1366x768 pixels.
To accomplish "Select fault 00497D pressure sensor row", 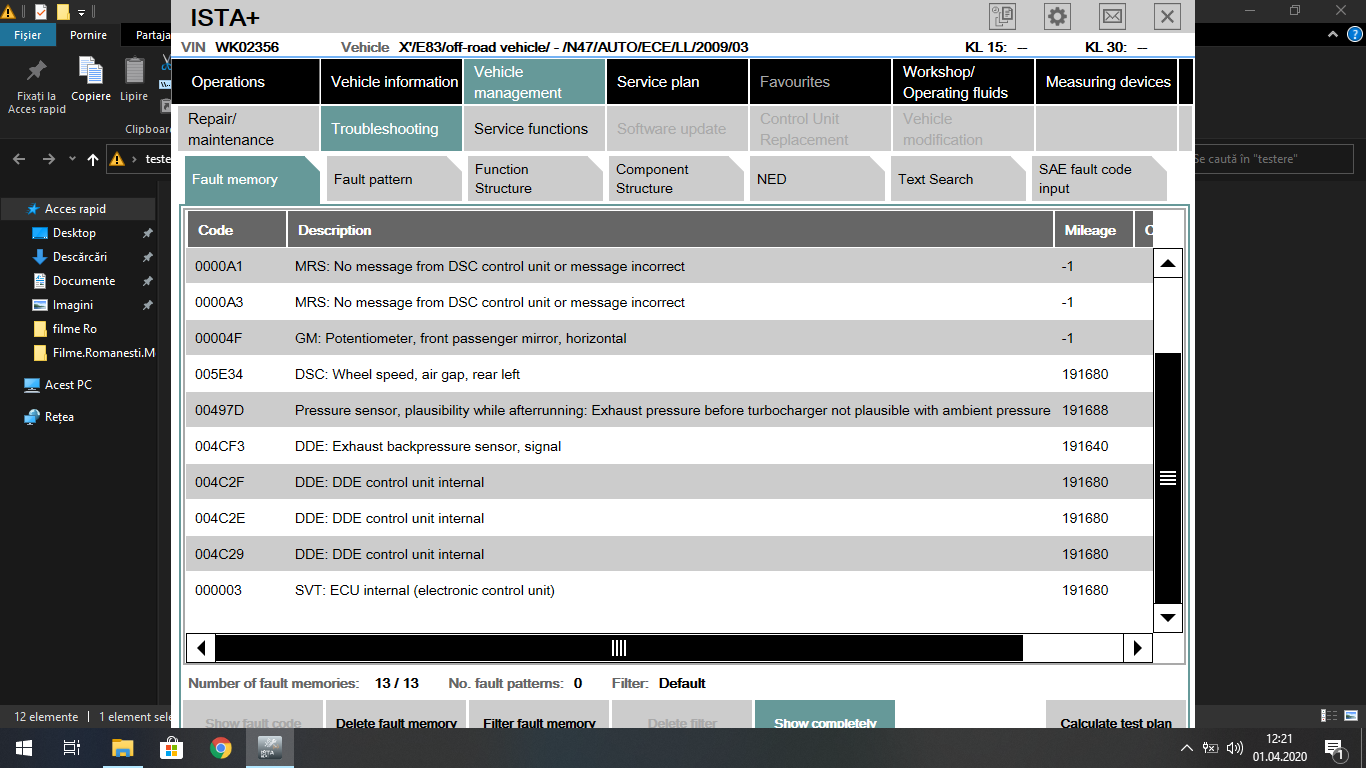I will (669, 410).
